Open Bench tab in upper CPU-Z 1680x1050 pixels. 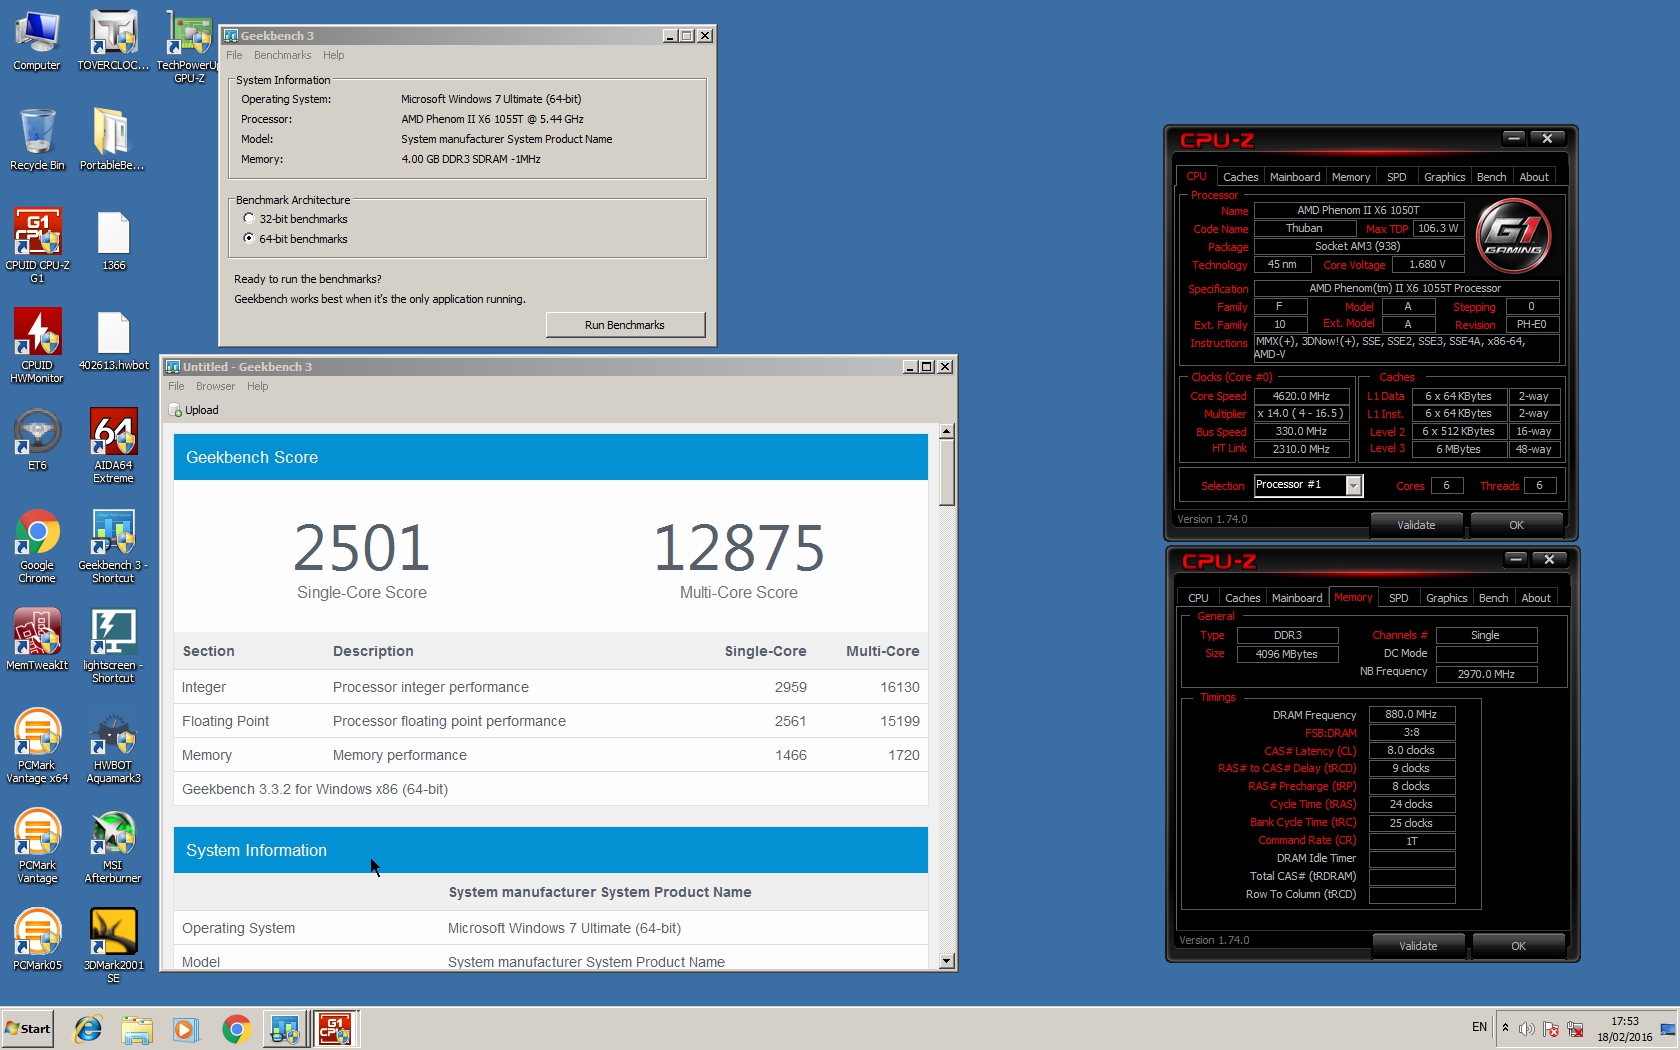tap(1491, 177)
